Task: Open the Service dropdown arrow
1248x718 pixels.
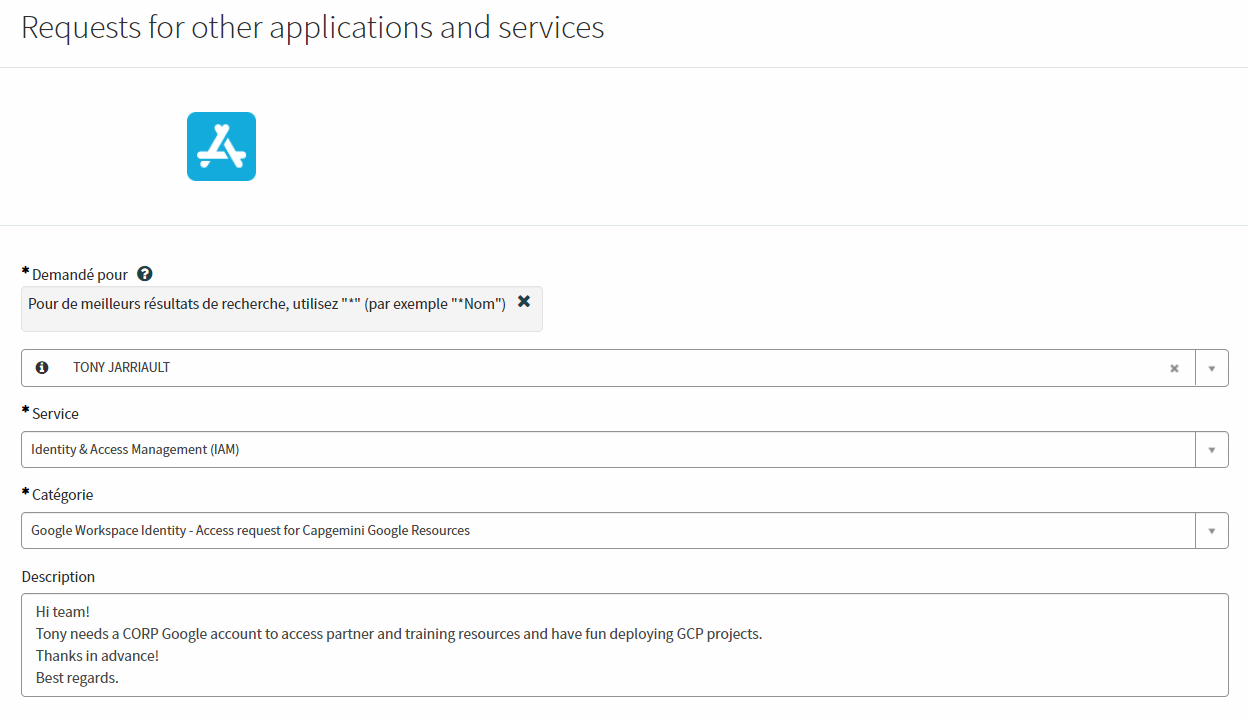Action: [1211, 450]
